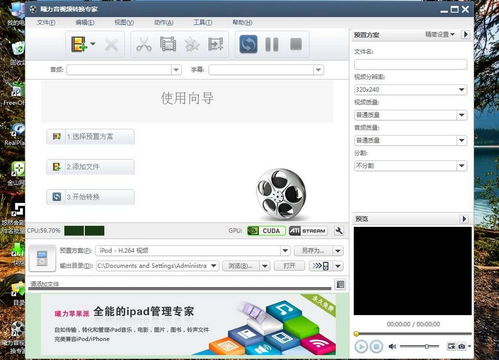Open the wrench settings icon
This screenshot has height=360, width=499.
click(339, 231)
